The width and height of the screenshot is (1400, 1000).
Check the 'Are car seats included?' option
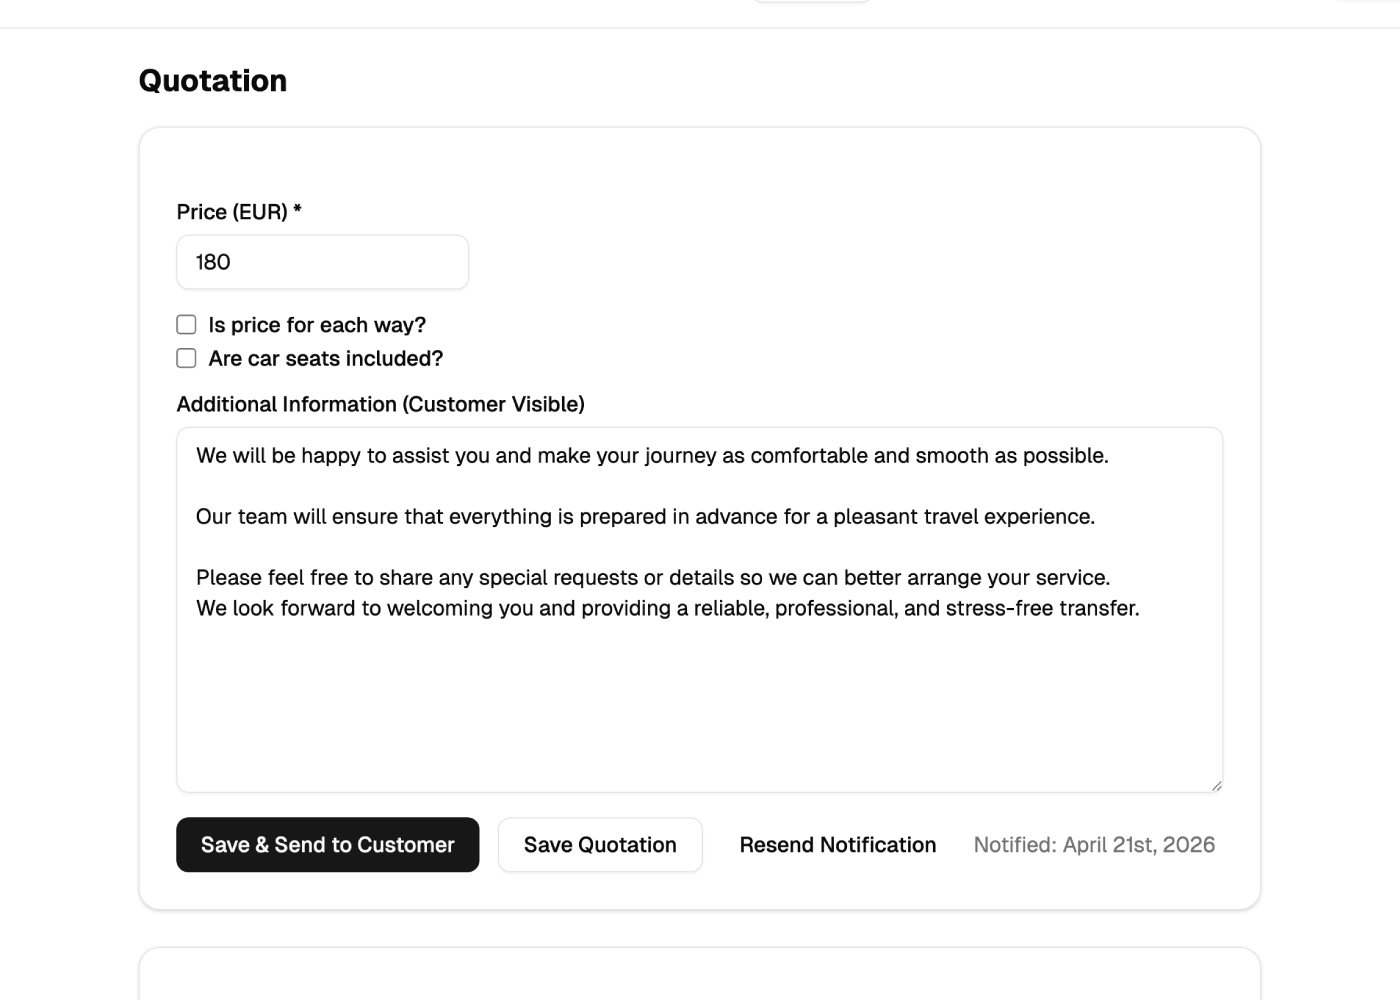(x=186, y=357)
